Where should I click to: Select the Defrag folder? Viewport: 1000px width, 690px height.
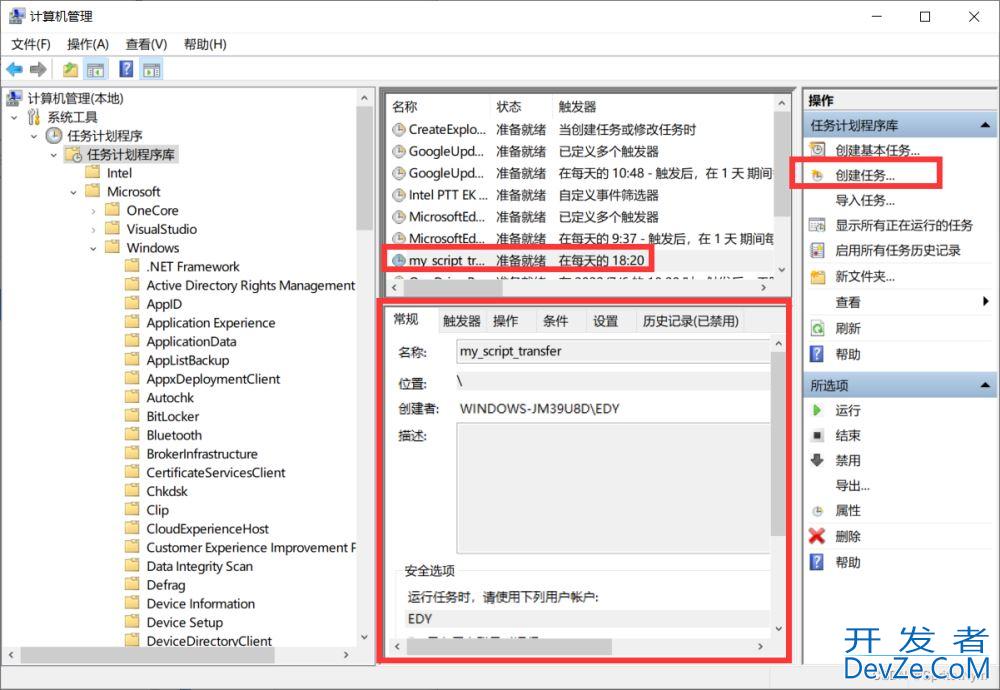(x=166, y=585)
